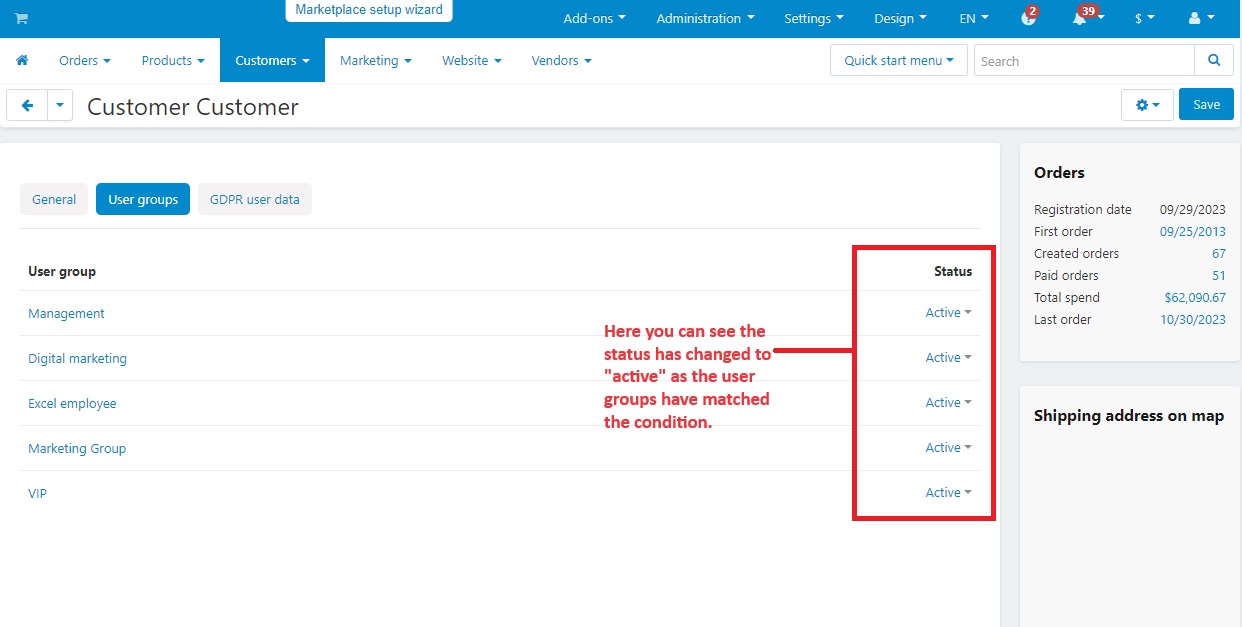Expand Excel employee status dropdown
Screen dimensions: 1242x627
click(x=948, y=403)
